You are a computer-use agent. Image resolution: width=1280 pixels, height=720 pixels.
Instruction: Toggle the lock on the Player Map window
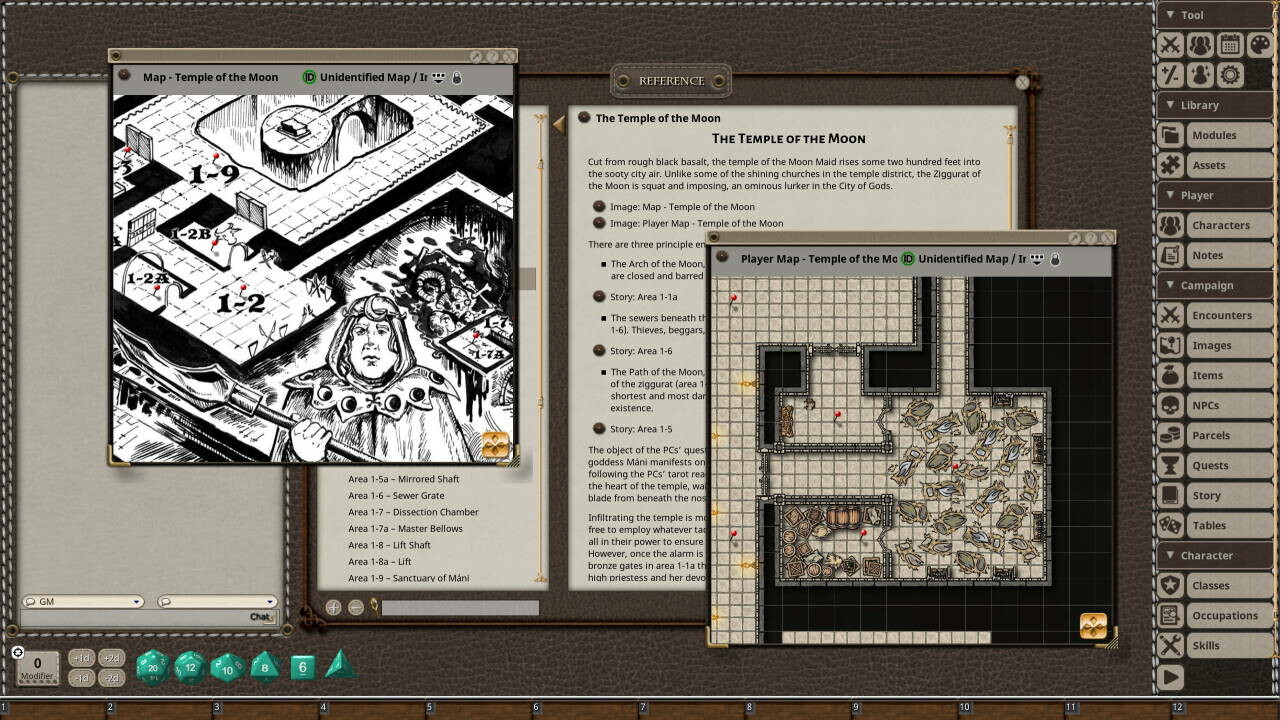1057,259
